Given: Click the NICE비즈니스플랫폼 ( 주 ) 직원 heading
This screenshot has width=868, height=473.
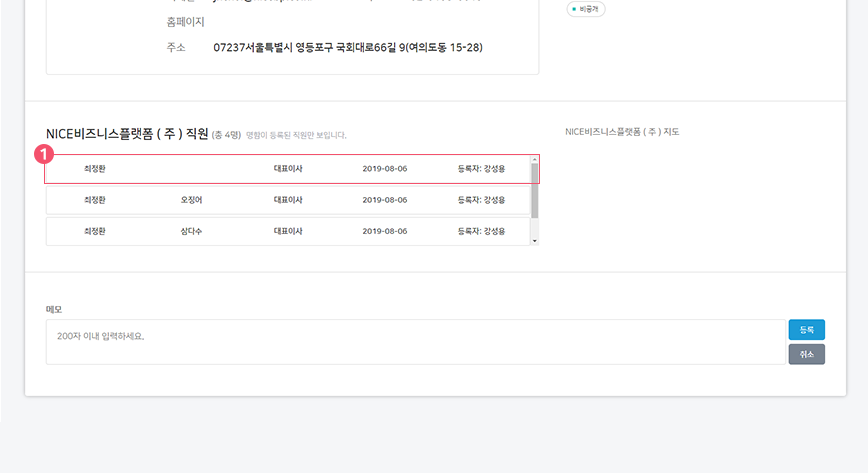Looking at the screenshot, I should pos(127,134).
